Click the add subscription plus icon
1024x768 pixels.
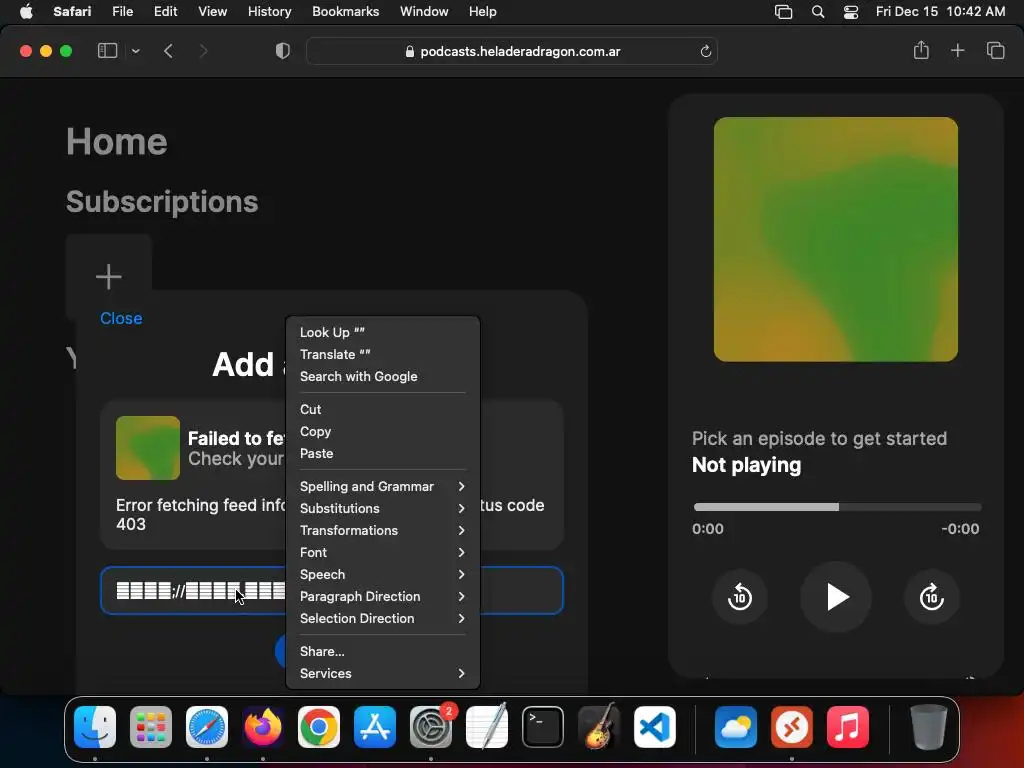point(108,277)
